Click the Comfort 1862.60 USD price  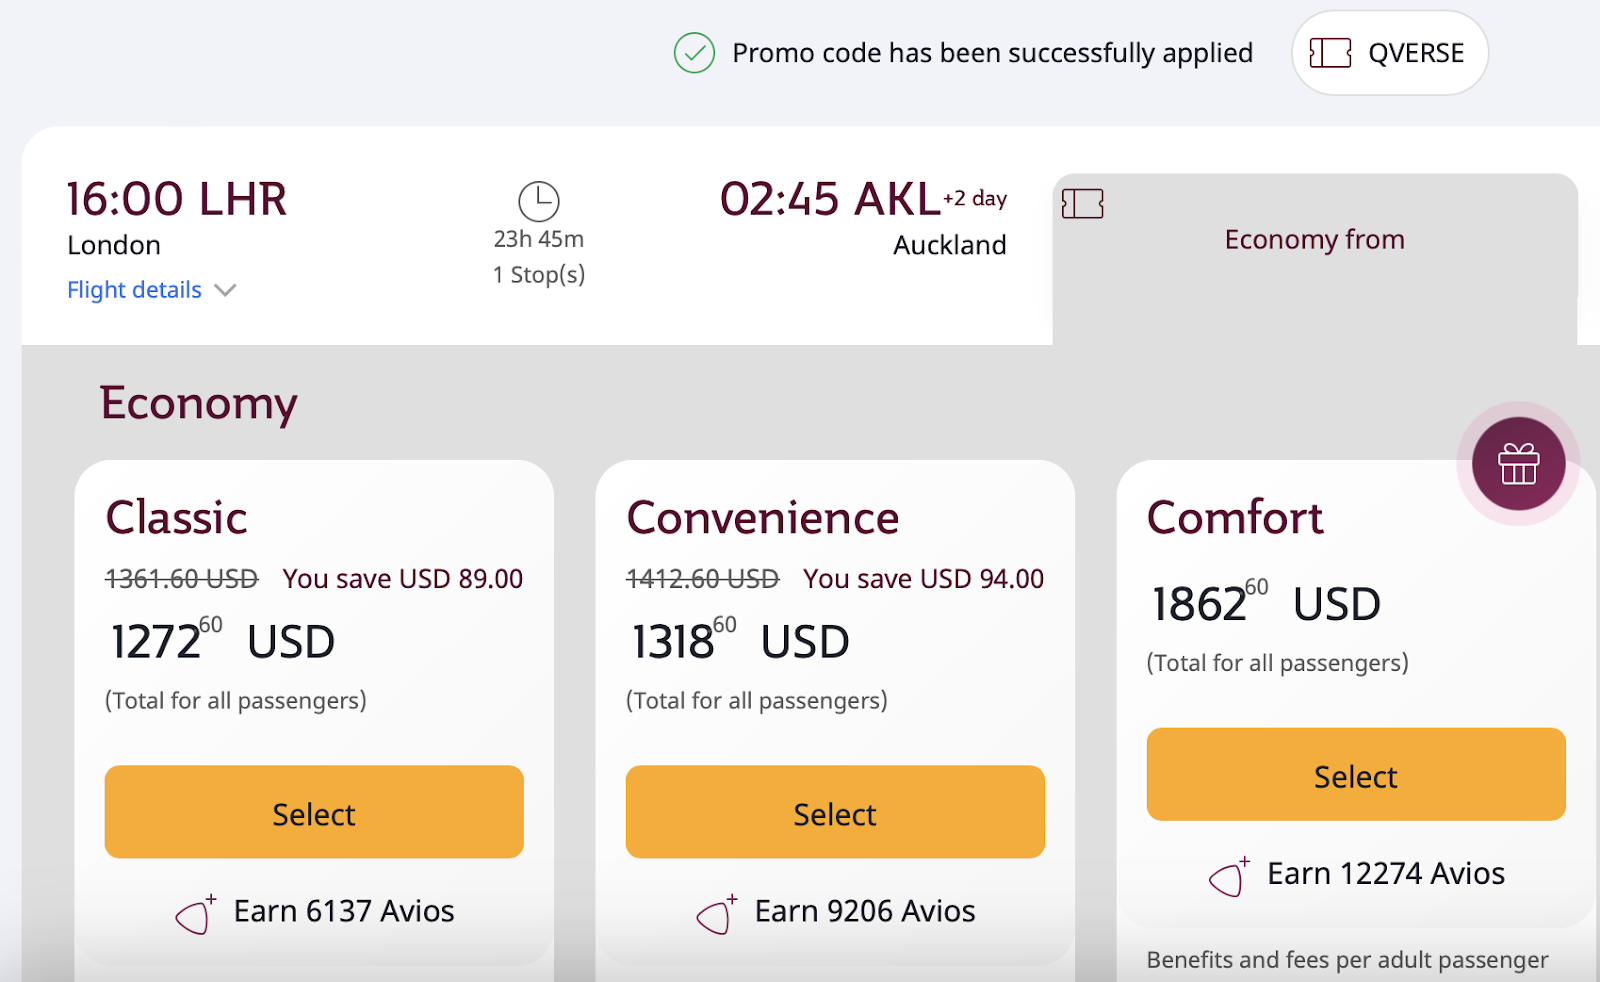pos(1266,604)
